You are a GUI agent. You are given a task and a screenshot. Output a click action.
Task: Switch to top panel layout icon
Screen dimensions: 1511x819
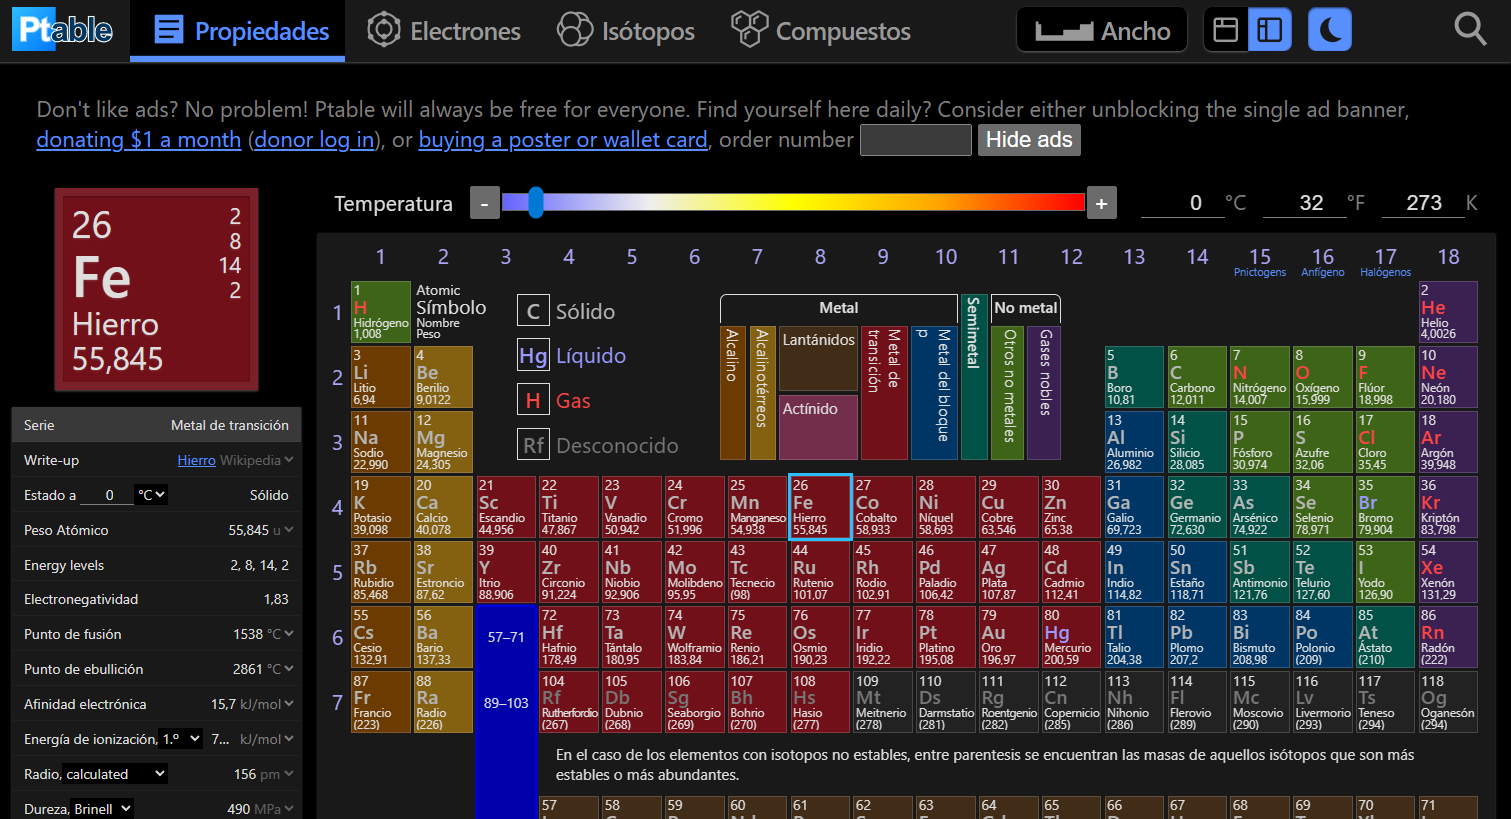pyautogui.click(x=1226, y=30)
